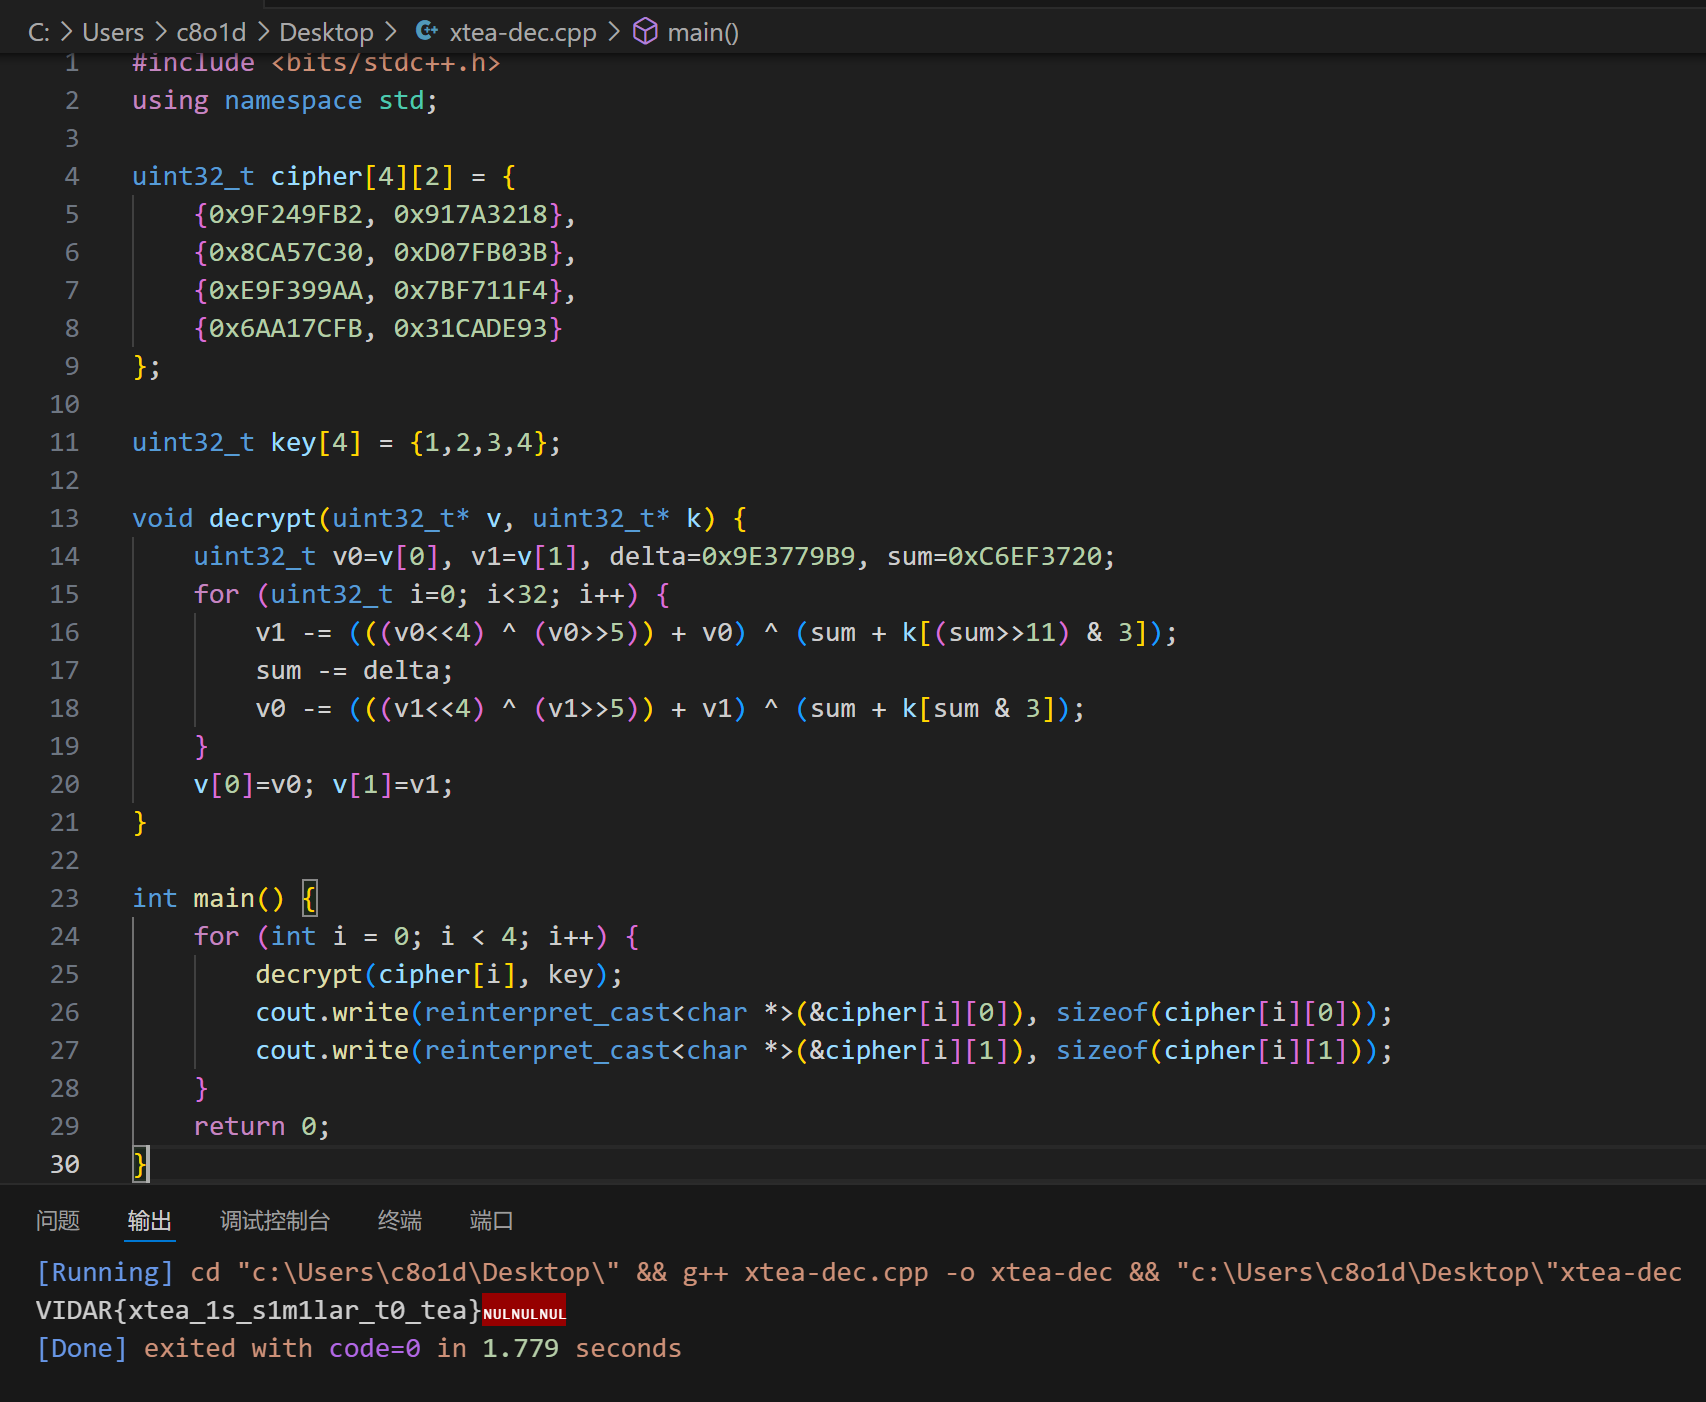
Task: Click the red NUL characters in output
Action: point(524,1312)
